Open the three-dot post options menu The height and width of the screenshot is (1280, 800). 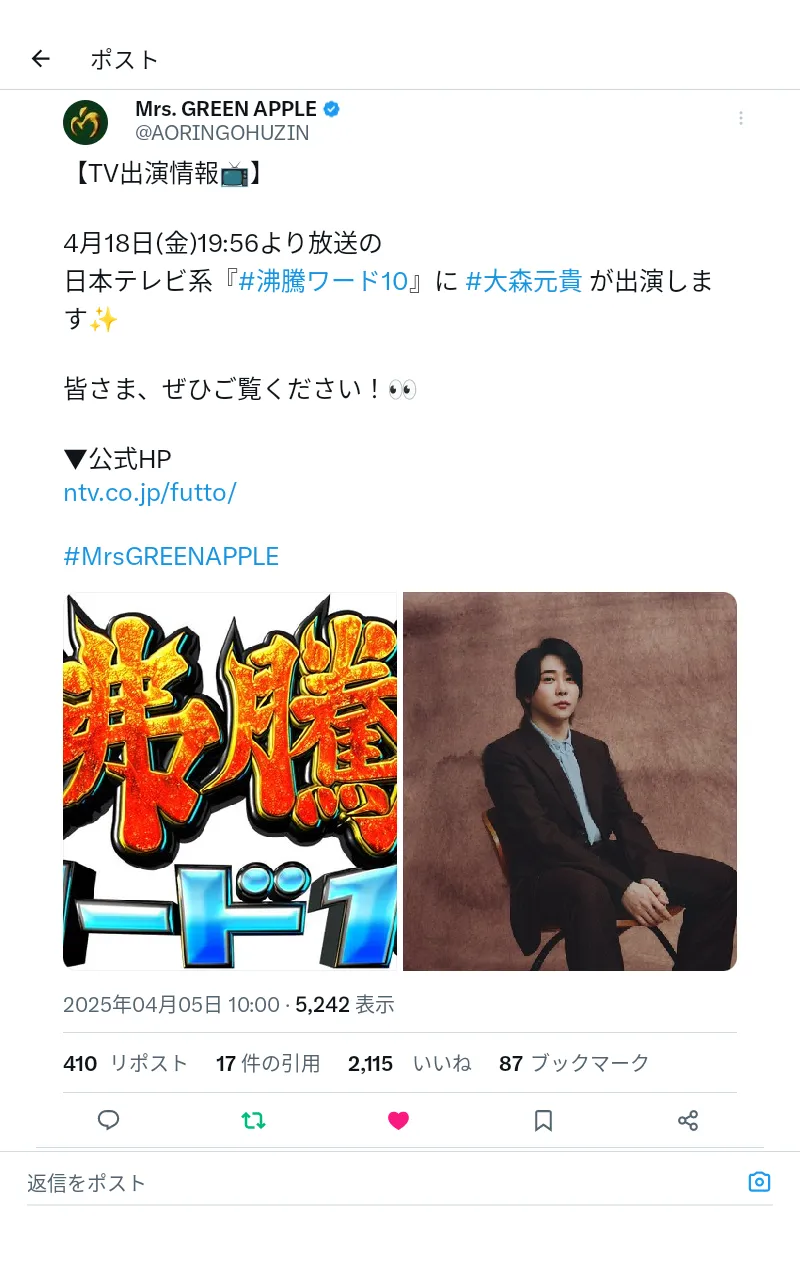(x=741, y=118)
